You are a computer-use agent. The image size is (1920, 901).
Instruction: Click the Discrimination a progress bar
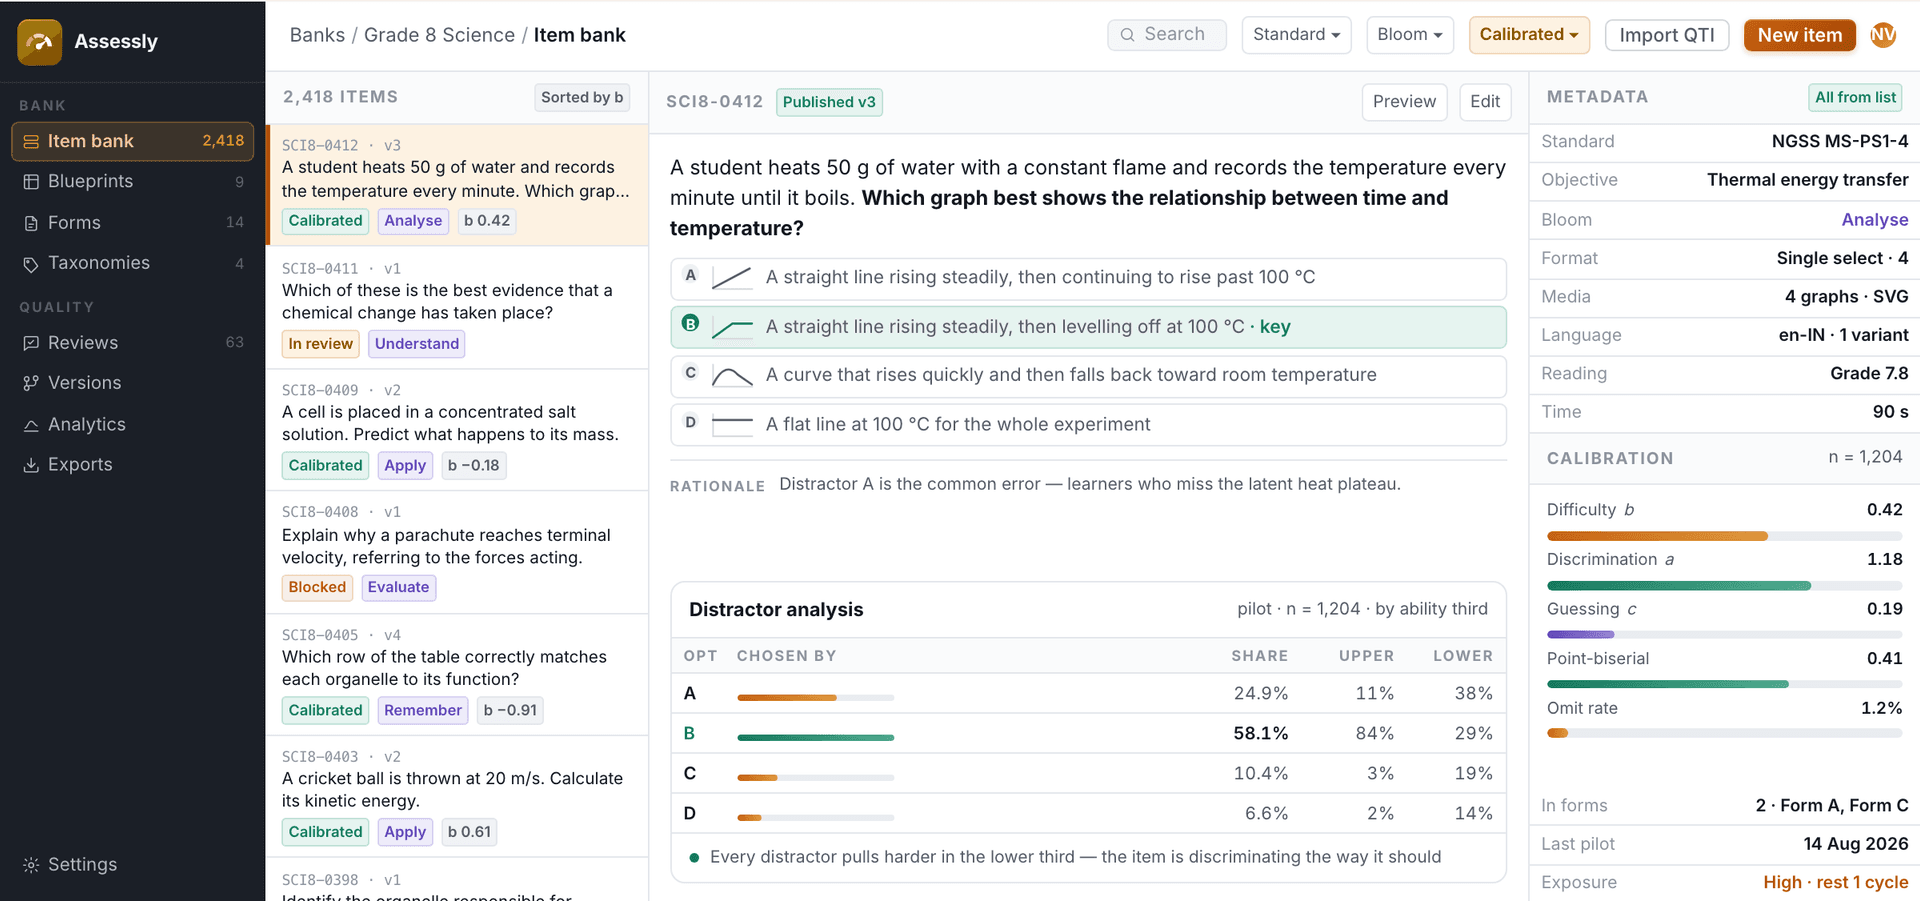1724,586
